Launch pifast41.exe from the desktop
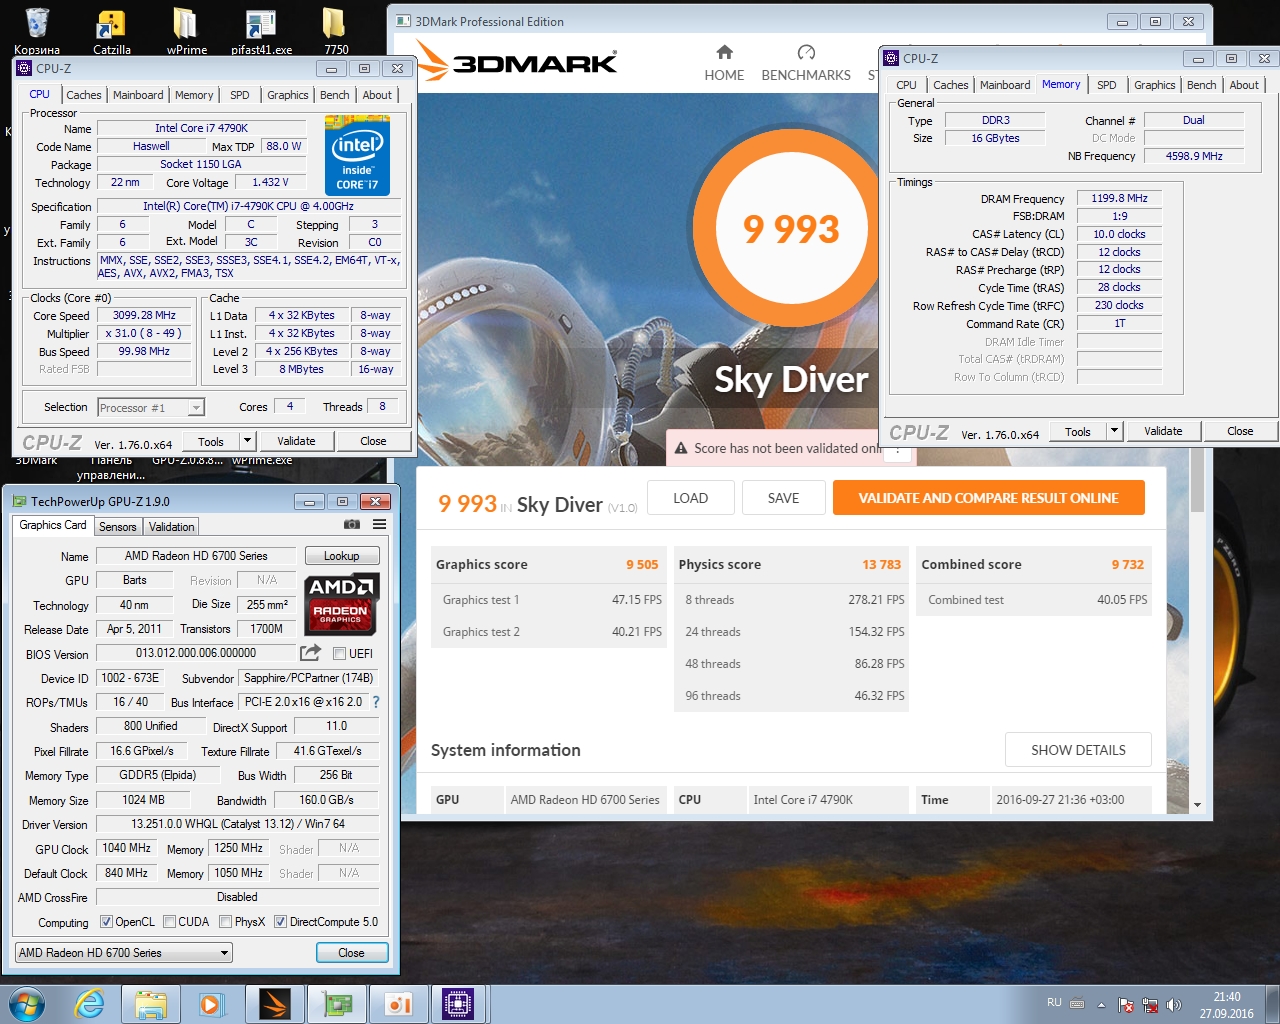Screen dimensions: 1280x1024 pyautogui.click(x=261, y=28)
